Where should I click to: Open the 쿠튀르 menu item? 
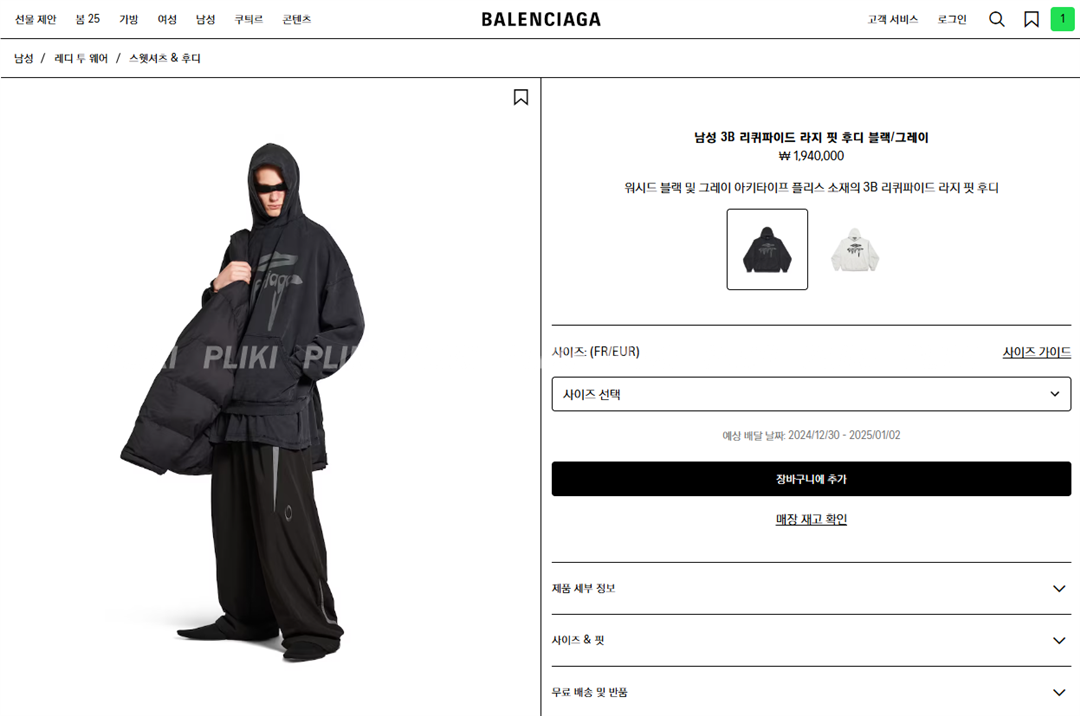(x=249, y=19)
